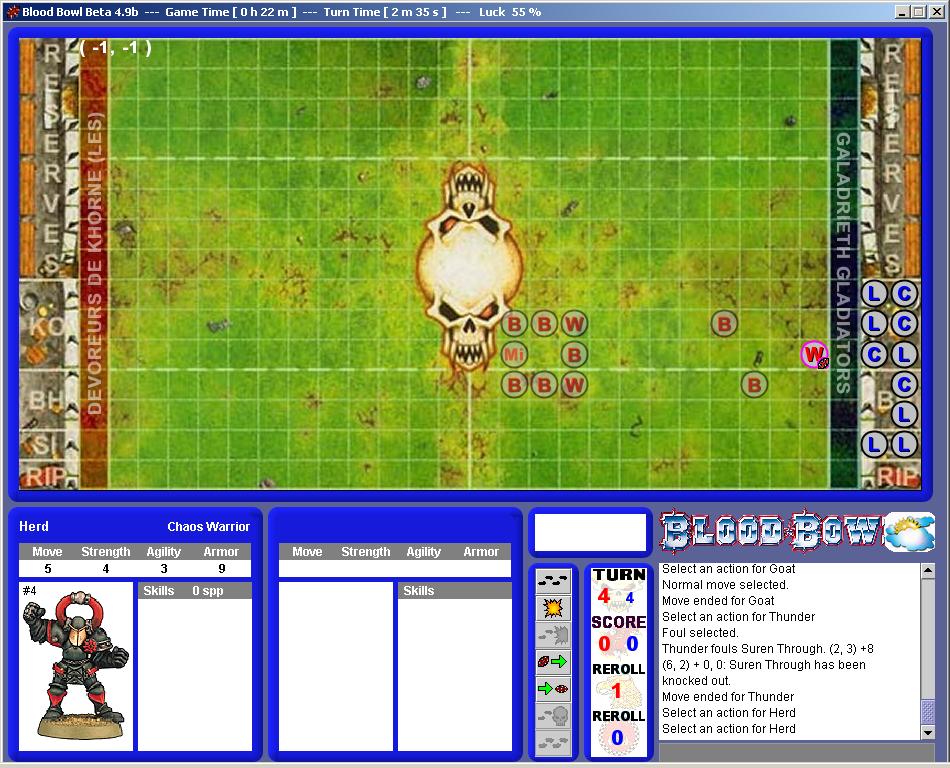Click Herd's Agility value 3

click(164, 569)
